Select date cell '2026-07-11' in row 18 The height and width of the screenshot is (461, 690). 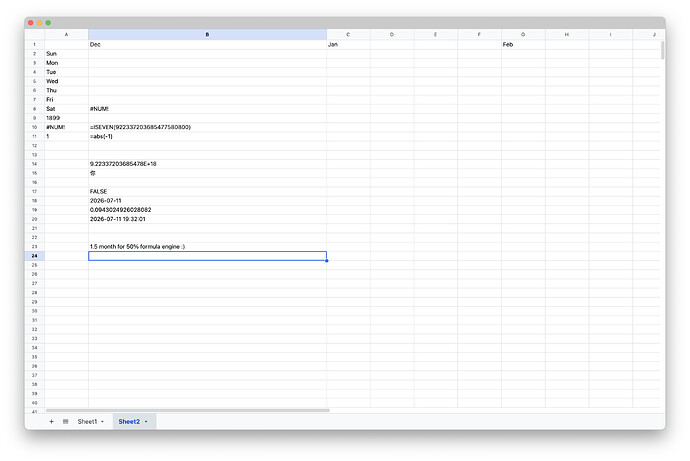tap(207, 201)
